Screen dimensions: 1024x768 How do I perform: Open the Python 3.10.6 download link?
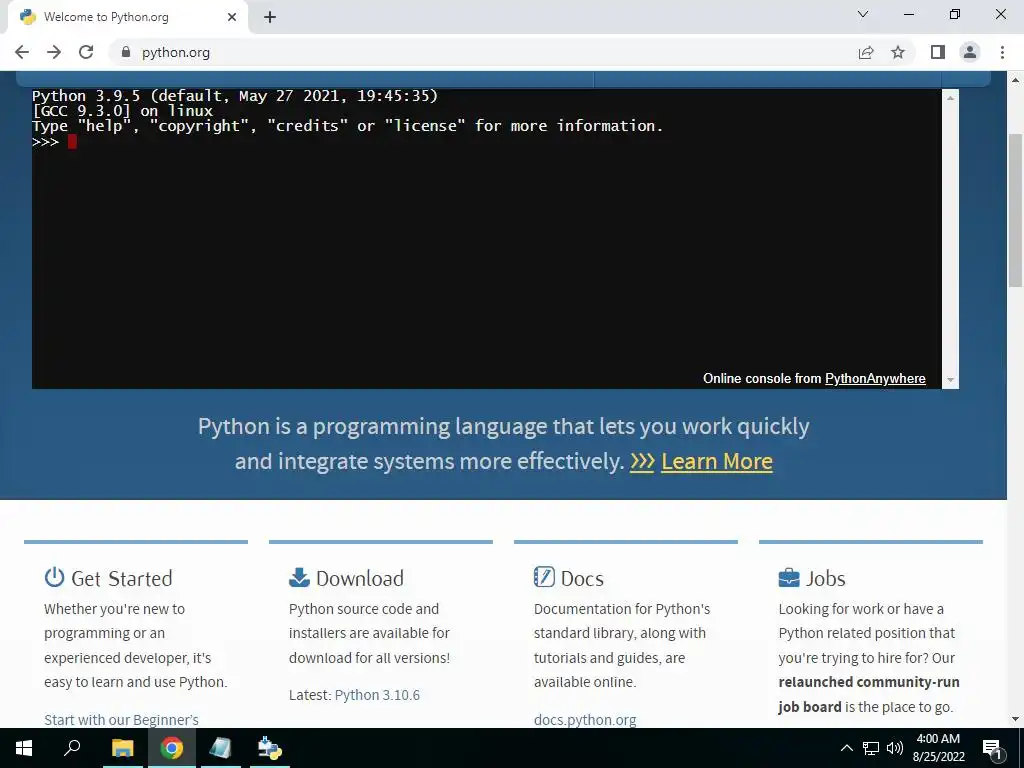377,695
